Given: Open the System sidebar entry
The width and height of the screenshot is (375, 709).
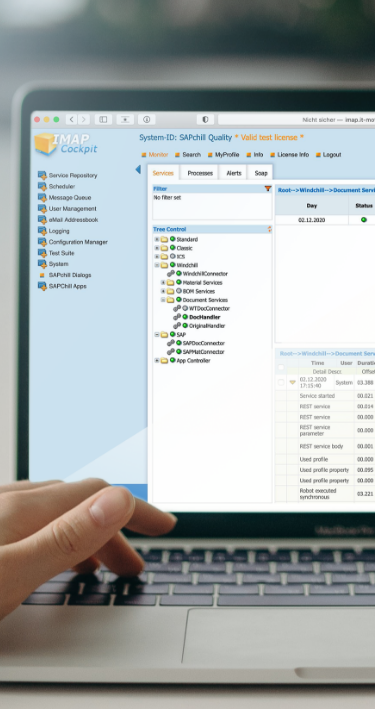Looking at the screenshot, I should coord(53,264).
